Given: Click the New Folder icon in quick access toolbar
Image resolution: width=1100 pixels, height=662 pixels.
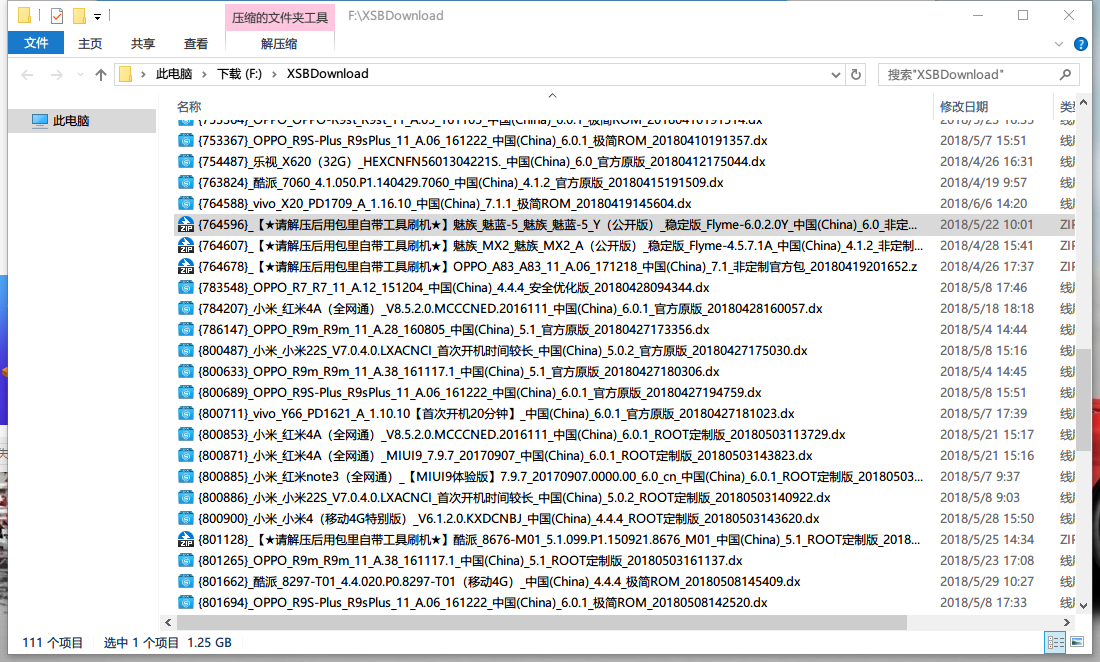Looking at the screenshot, I should click(x=79, y=15).
